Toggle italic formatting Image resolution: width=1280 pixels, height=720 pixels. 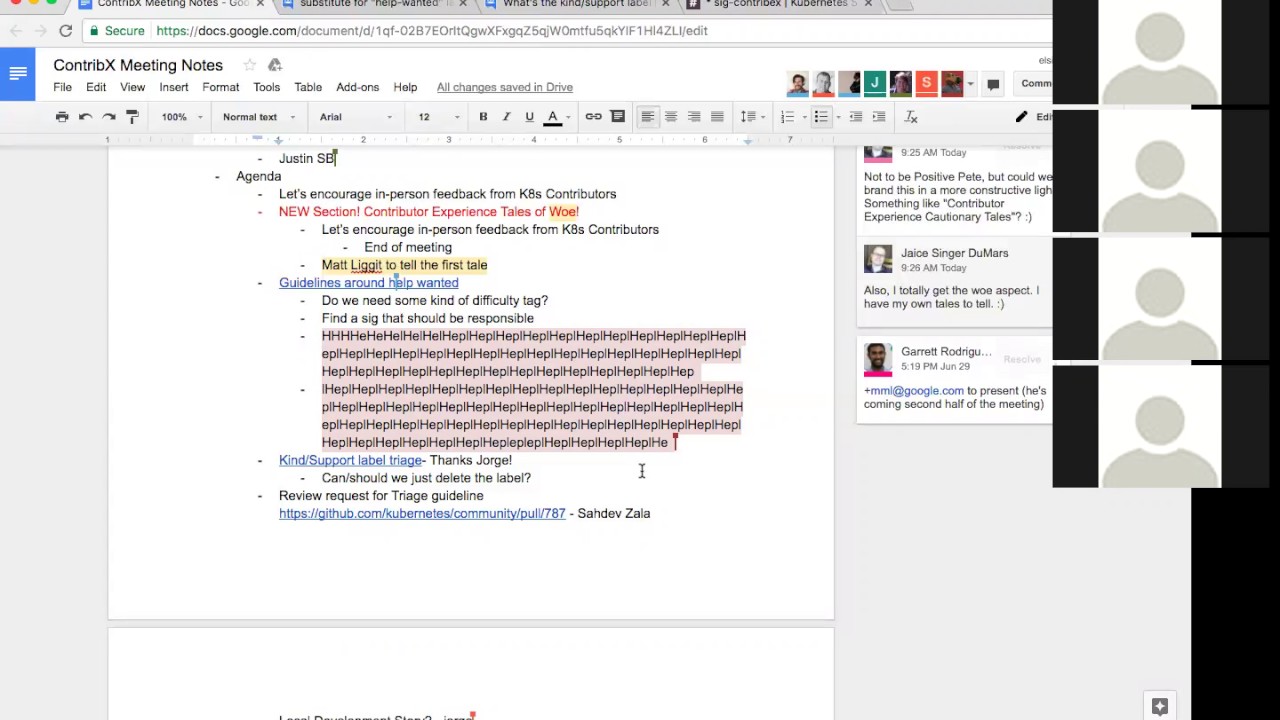[x=506, y=117]
